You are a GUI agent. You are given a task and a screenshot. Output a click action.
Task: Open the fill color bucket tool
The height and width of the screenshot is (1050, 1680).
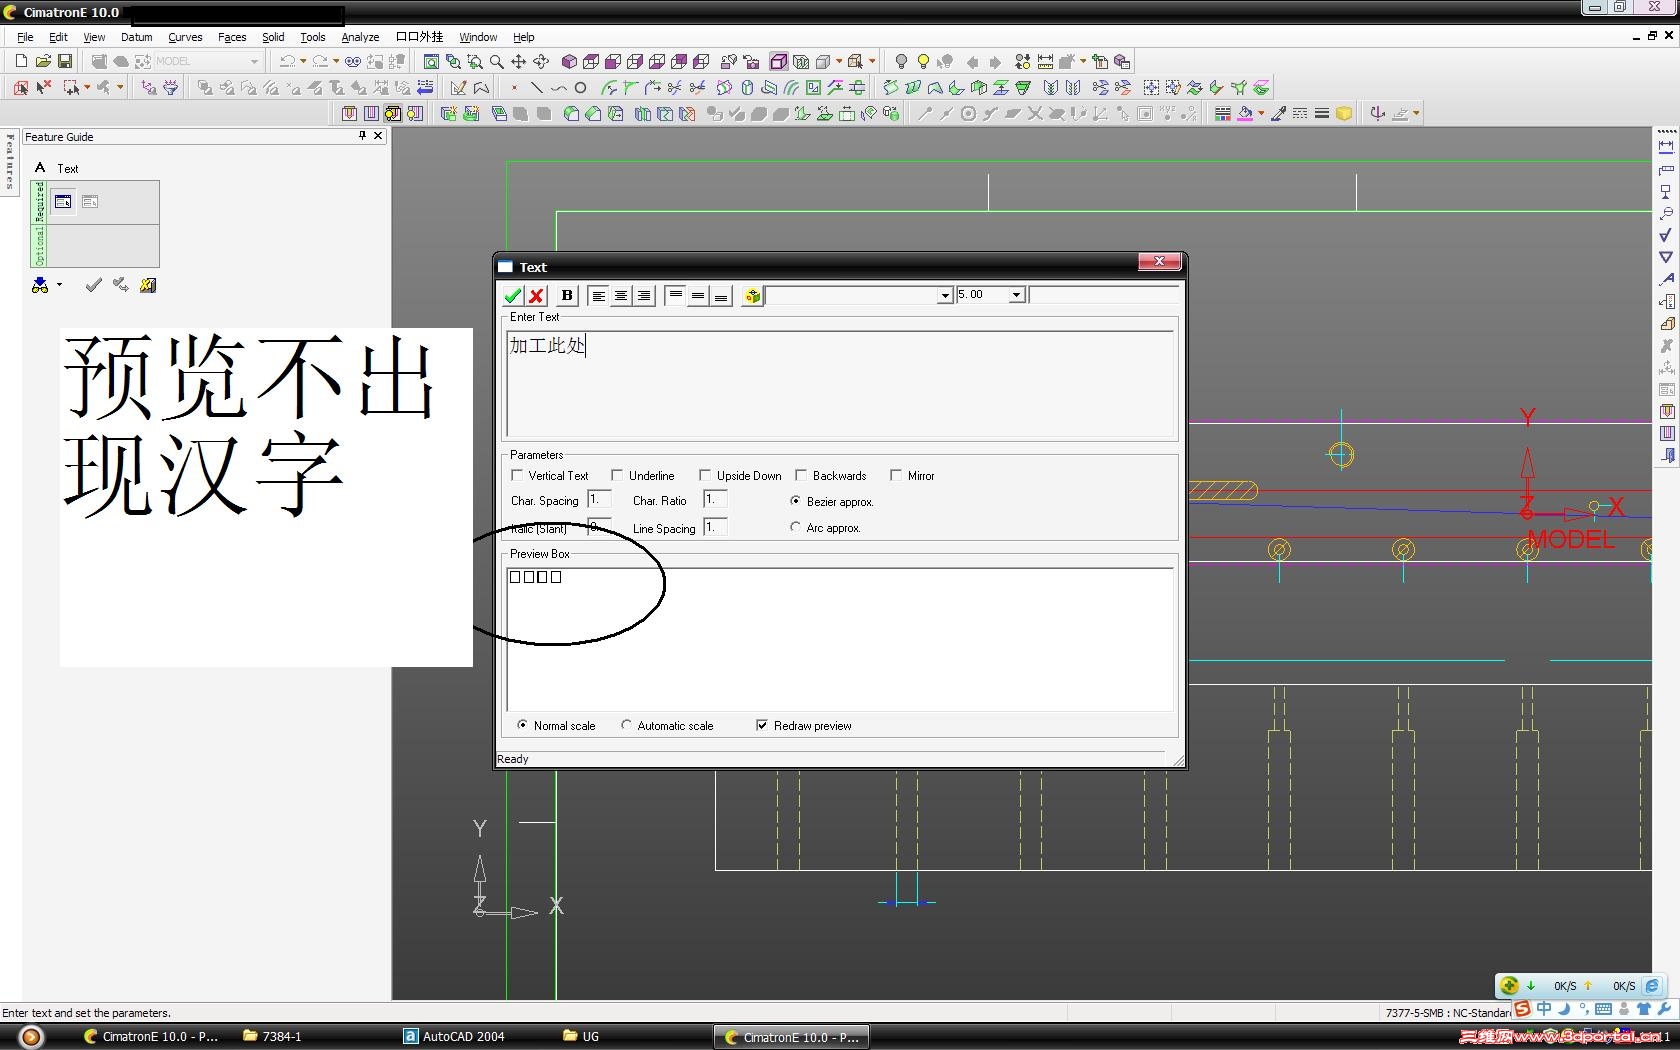1245,113
